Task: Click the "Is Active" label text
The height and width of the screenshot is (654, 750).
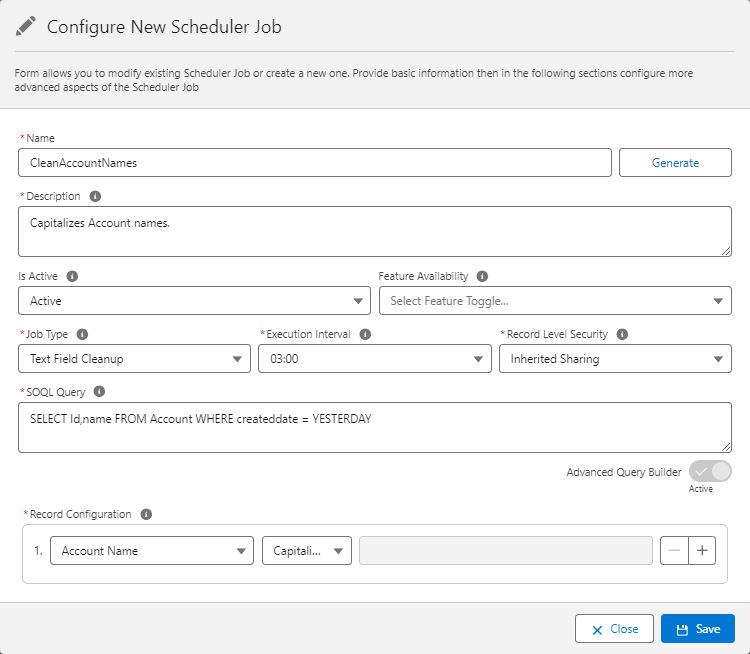Action: tap(38, 276)
